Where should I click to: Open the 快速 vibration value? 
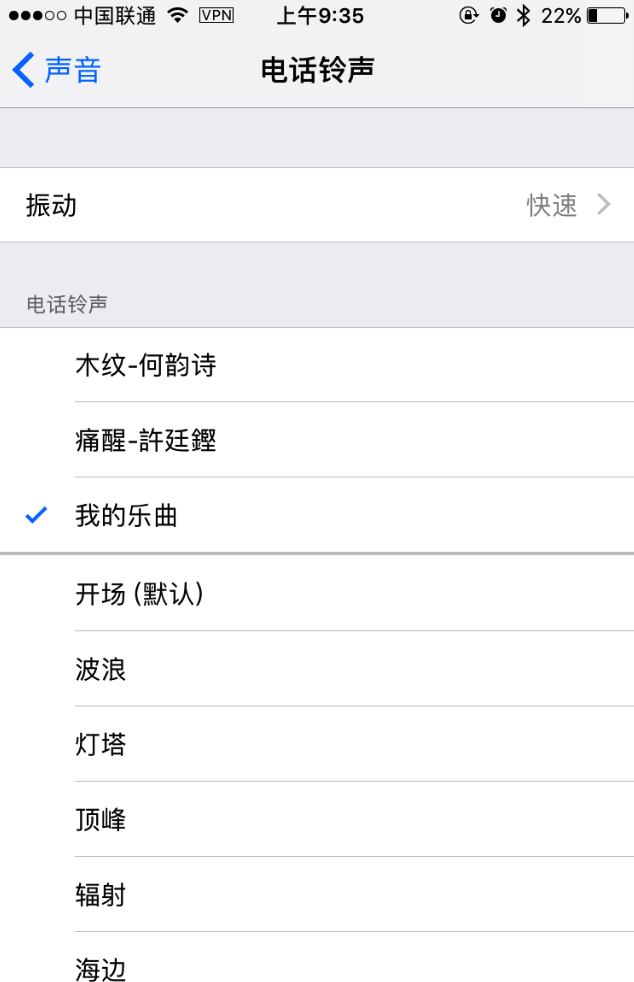click(x=551, y=205)
